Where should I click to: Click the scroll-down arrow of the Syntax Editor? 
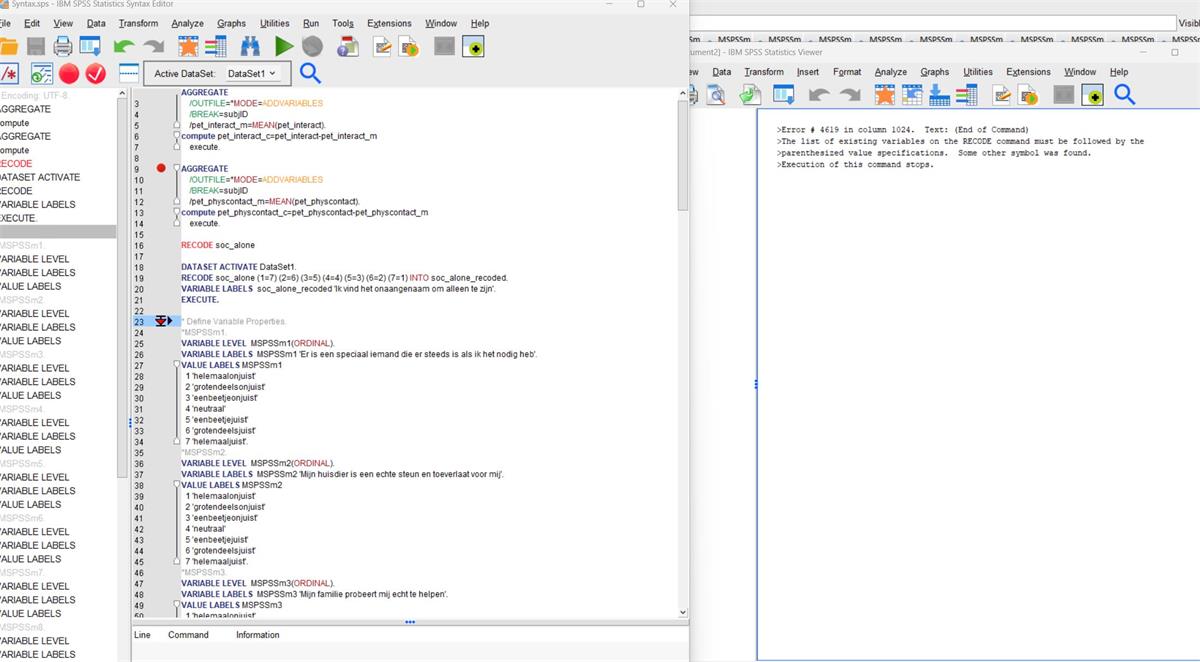click(683, 612)
